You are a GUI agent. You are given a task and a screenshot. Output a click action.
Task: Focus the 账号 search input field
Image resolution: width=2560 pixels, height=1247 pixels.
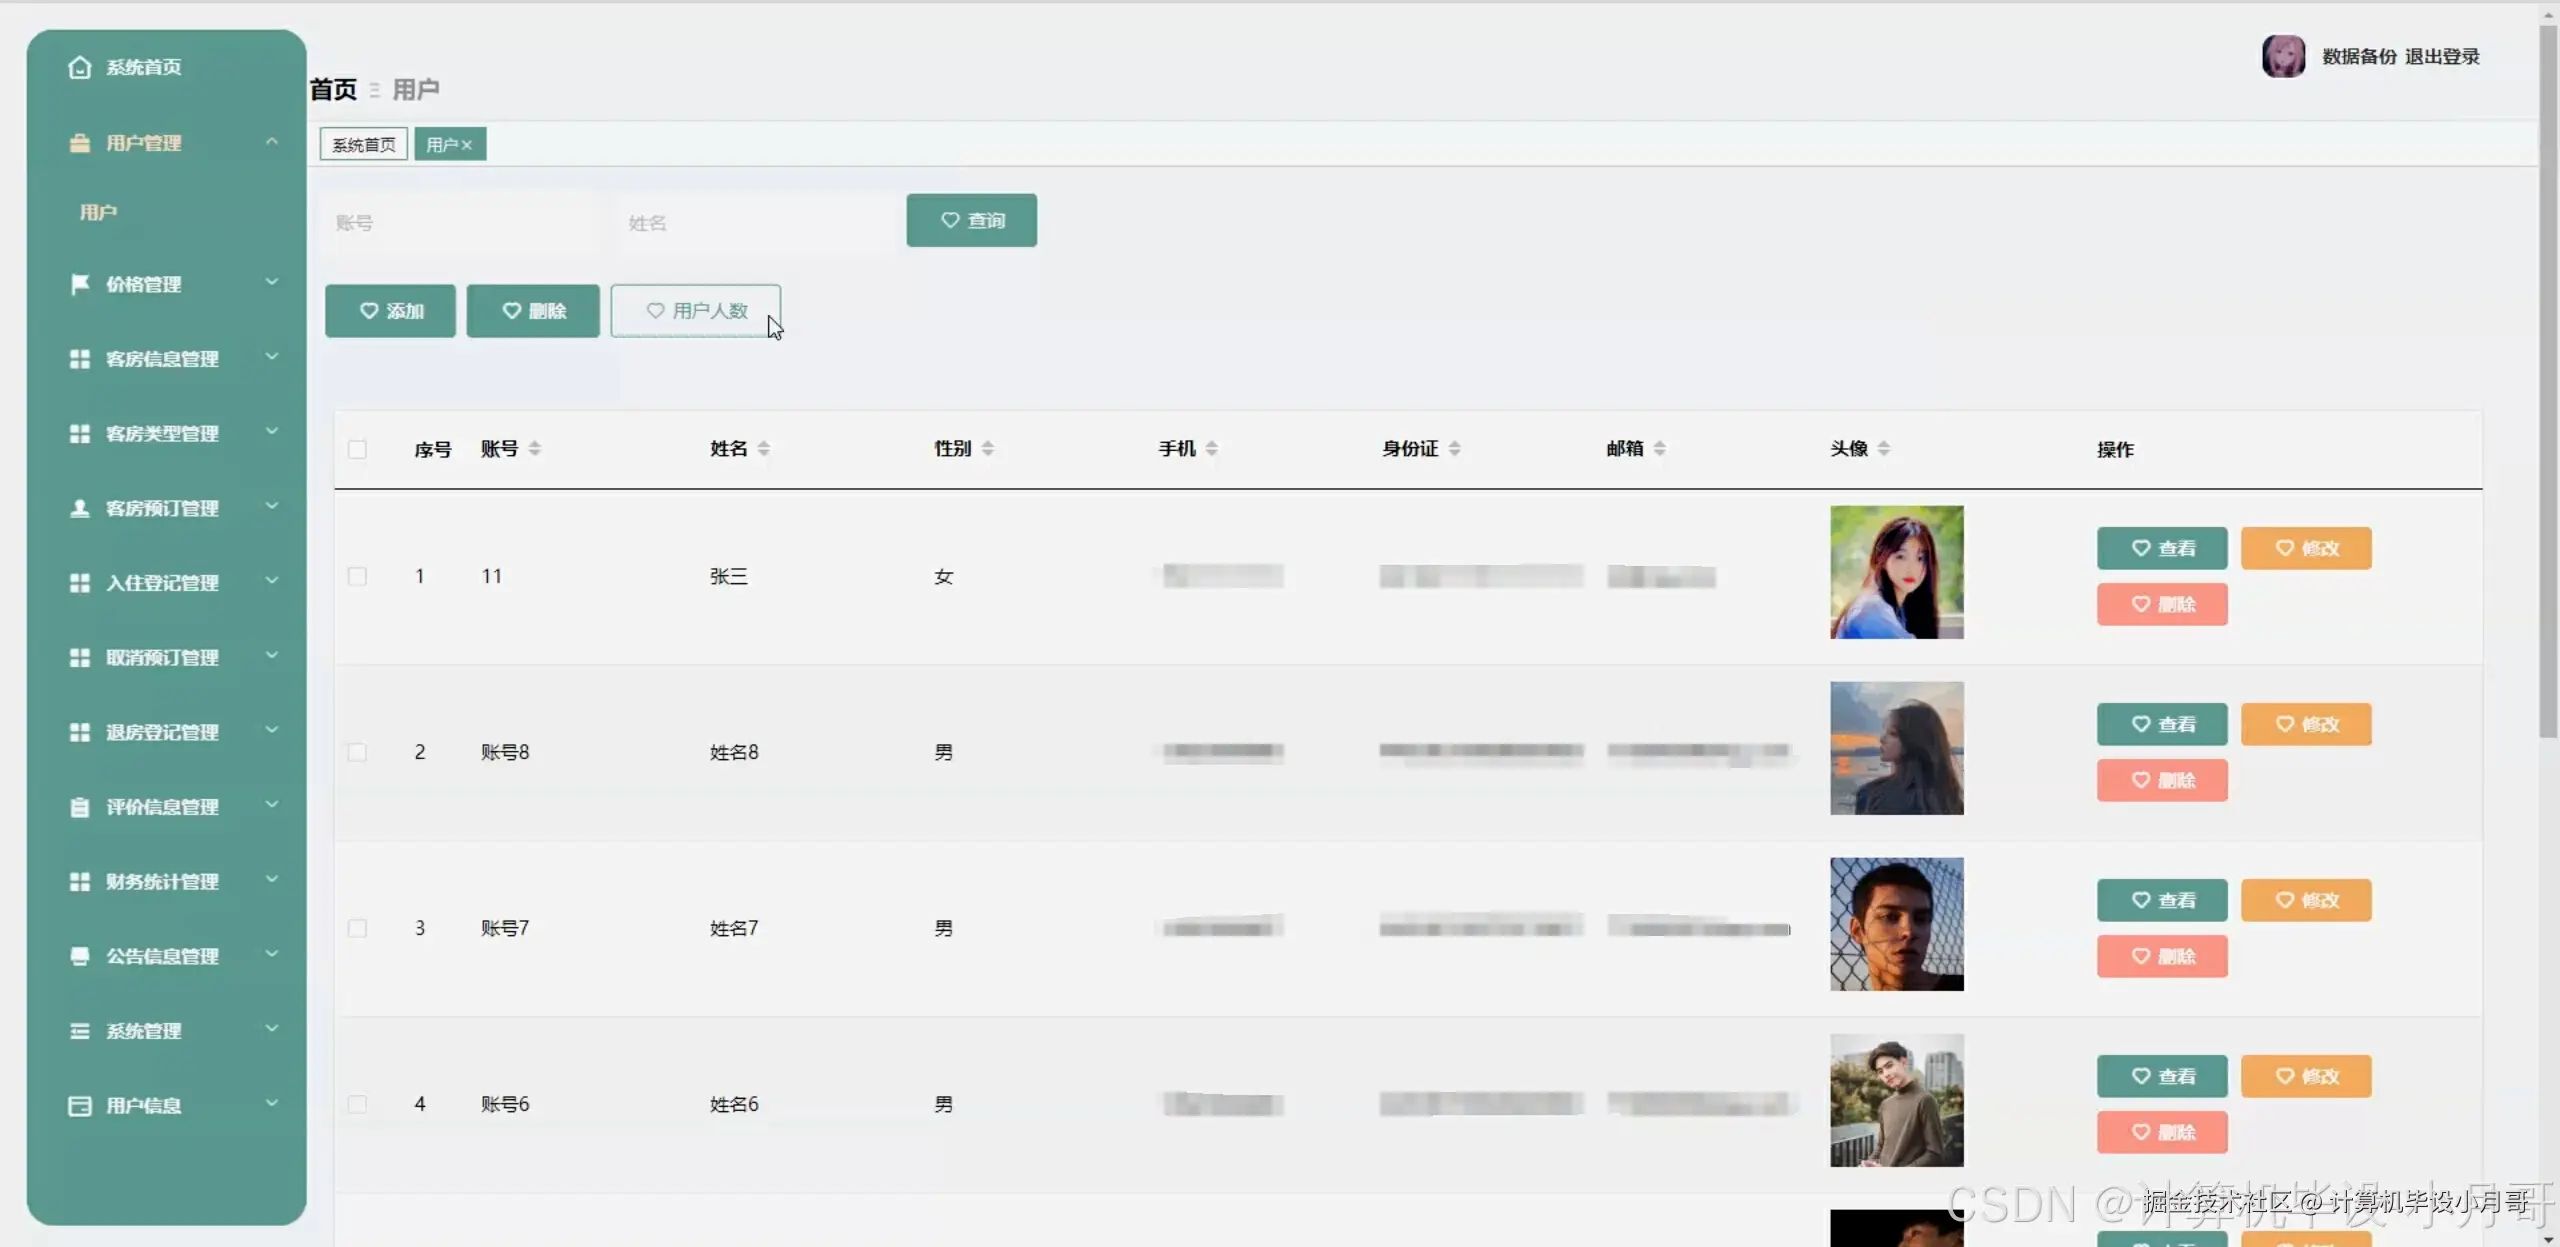(x=460, y=222)
